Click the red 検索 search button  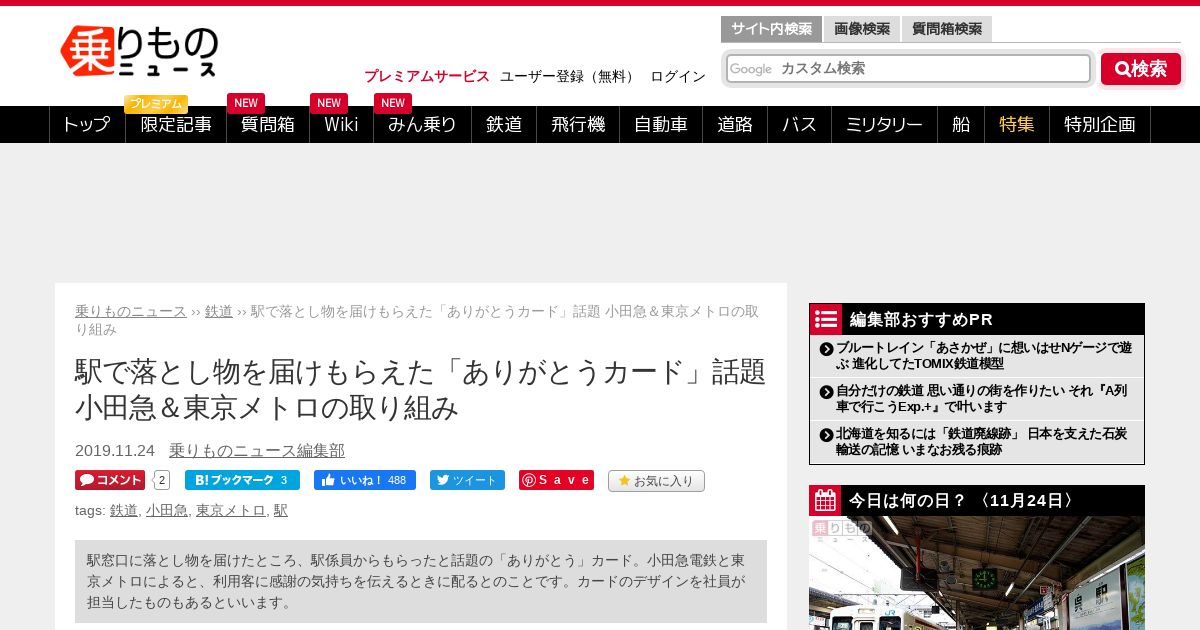pos(1141,69)
